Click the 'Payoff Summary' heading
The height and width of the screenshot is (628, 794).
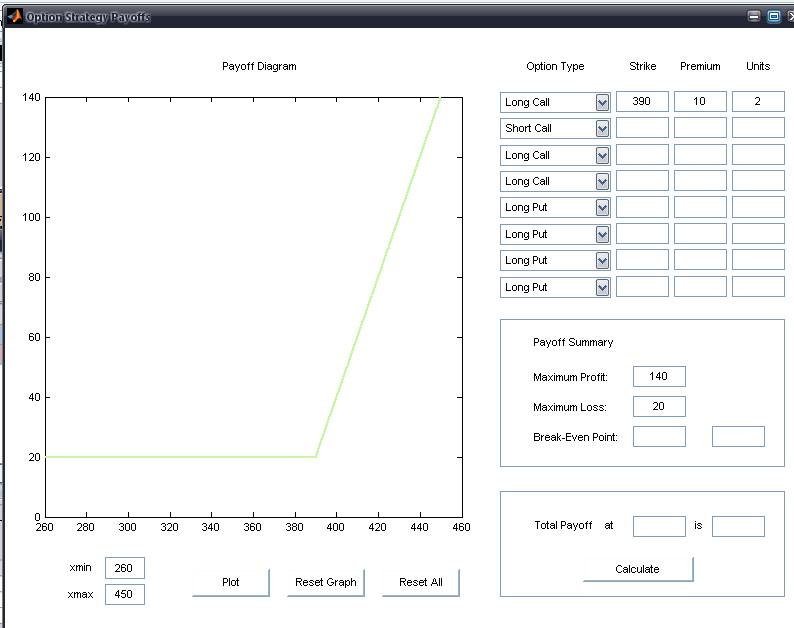[573, 342]
